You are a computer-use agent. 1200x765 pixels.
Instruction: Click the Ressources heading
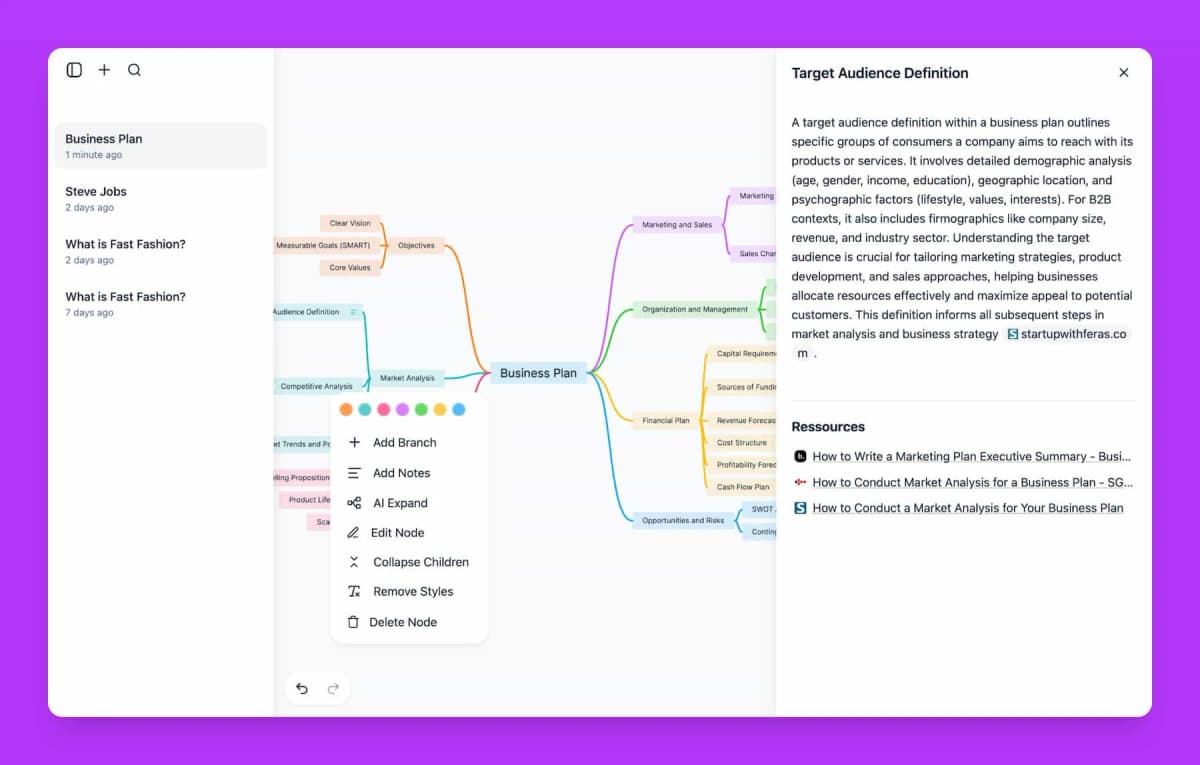pos(828,427)
